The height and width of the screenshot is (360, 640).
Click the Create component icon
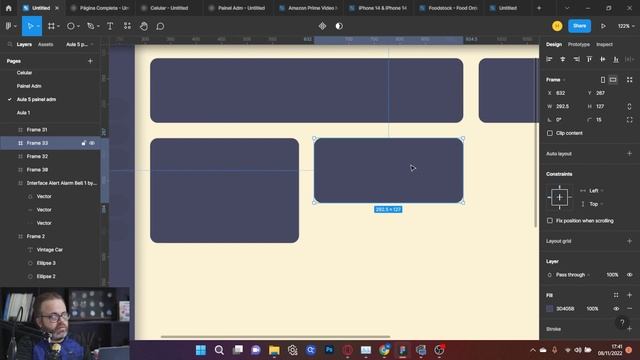[x=322, y=26]
